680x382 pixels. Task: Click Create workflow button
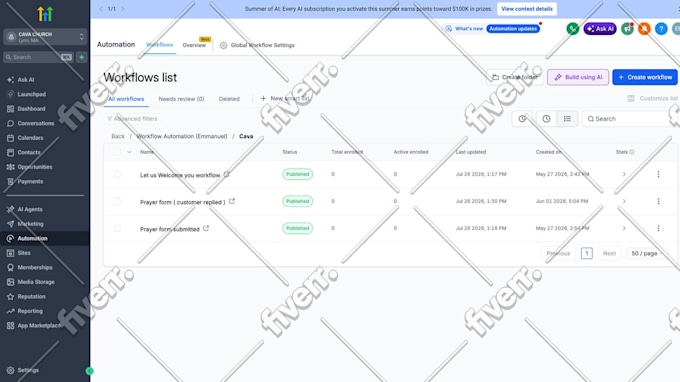[645, 77]
